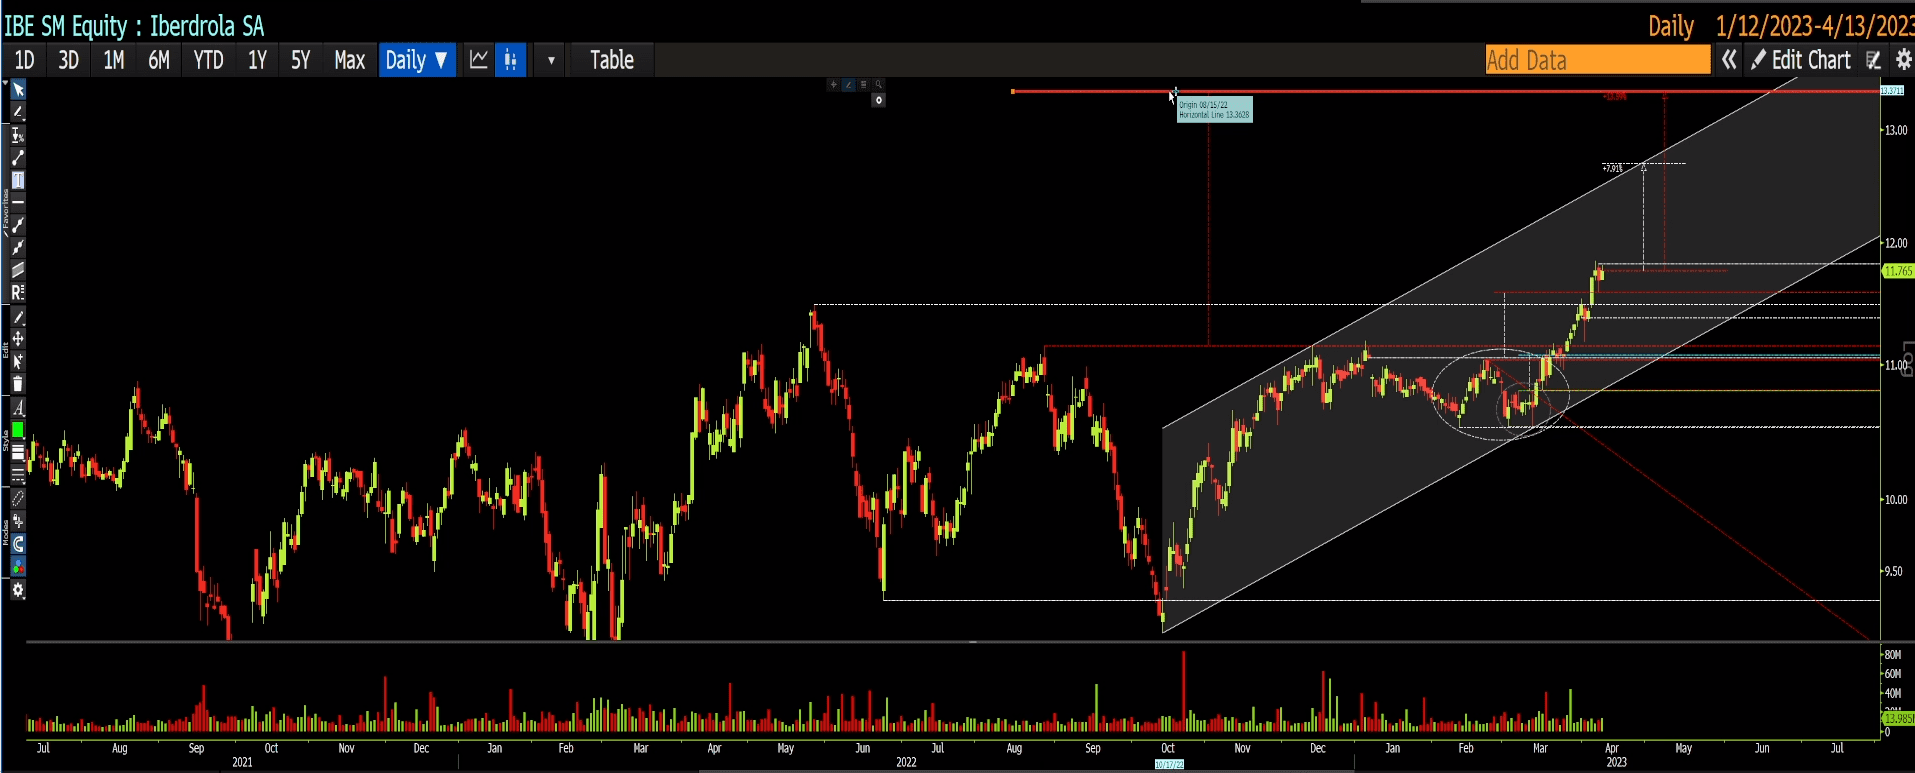1915x773 pixels.
Task: Toggle the lock-plus mode icon
Action: pyautogui.click(x=18, y=521)
